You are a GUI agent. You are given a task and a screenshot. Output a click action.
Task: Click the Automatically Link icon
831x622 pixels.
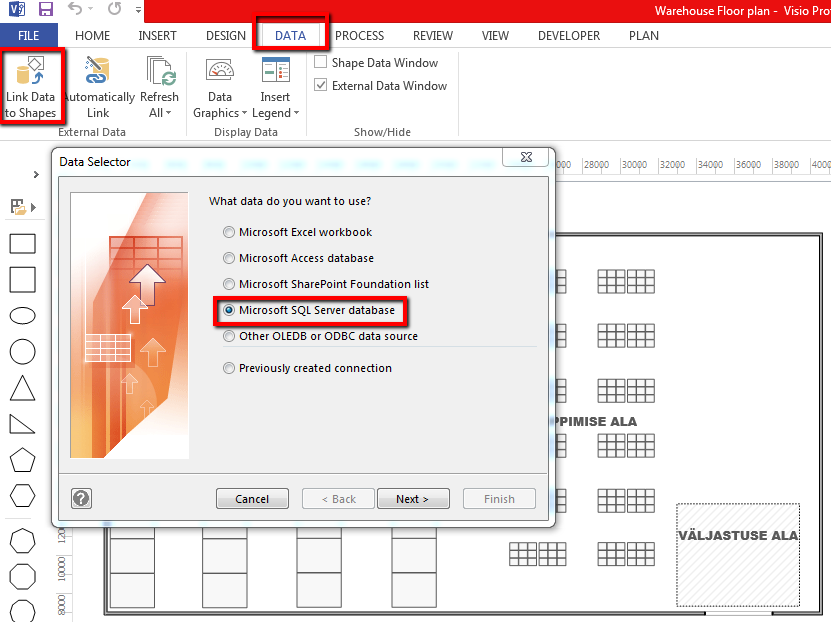[x=97, y=70]
